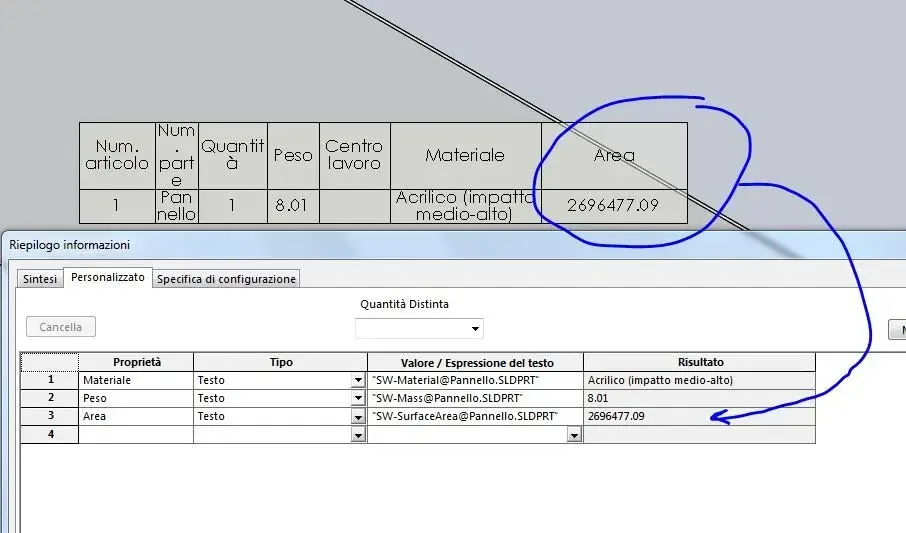Click the 2696477.09 result cell in dialog
The width and height of the screenshot is (906, 533).
click(x=700, y=416)
